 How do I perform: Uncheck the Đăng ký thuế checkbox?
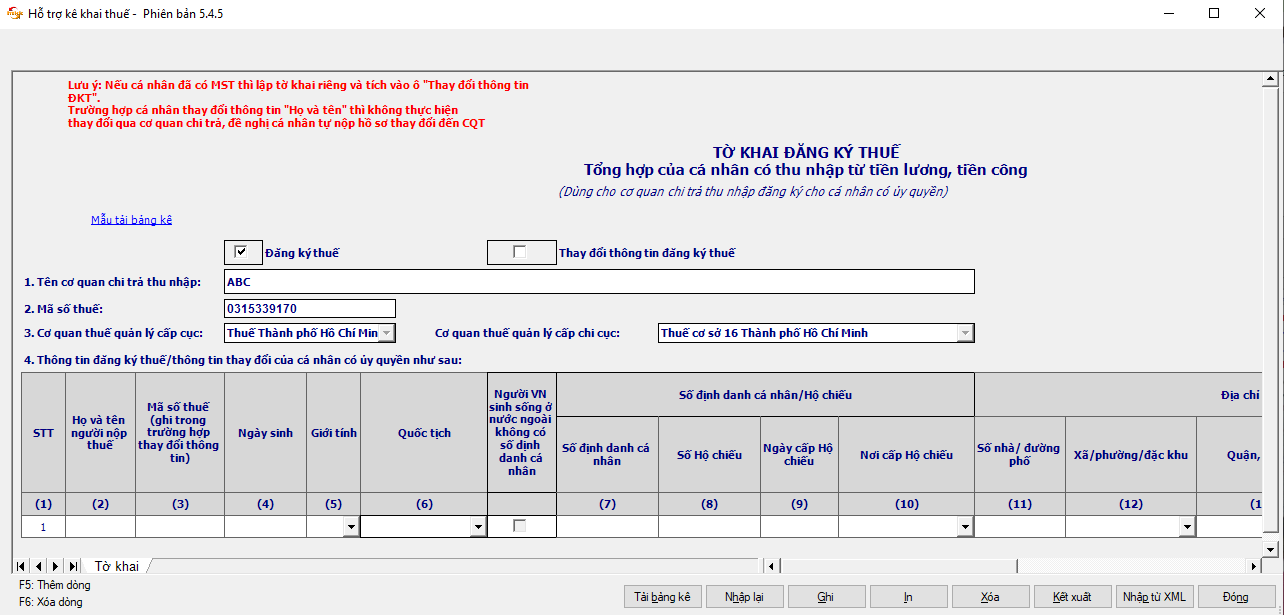point(241,252)
